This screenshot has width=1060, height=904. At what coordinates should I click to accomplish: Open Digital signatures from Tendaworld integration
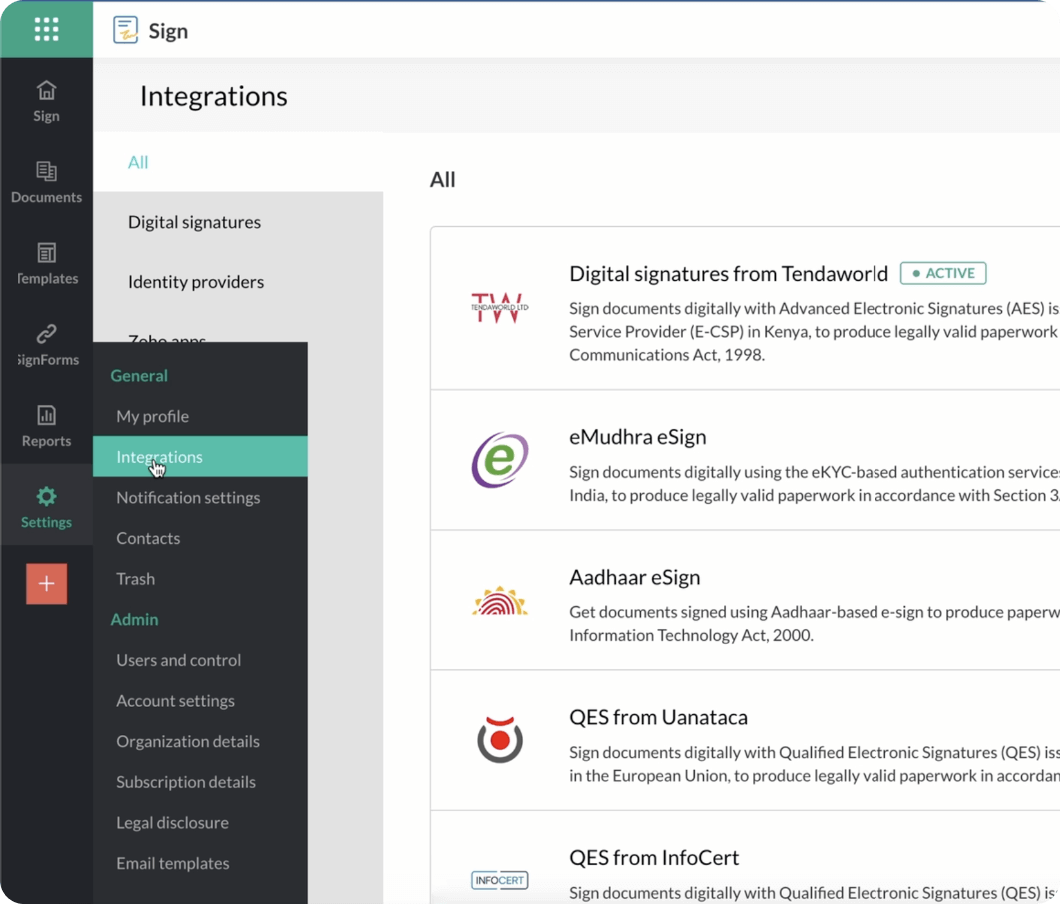pos(727,273)
